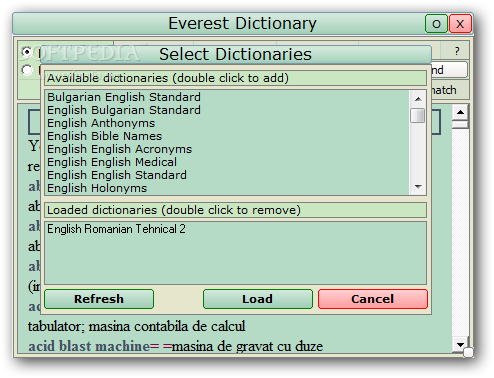Click the green O window button

click(436, 24)
